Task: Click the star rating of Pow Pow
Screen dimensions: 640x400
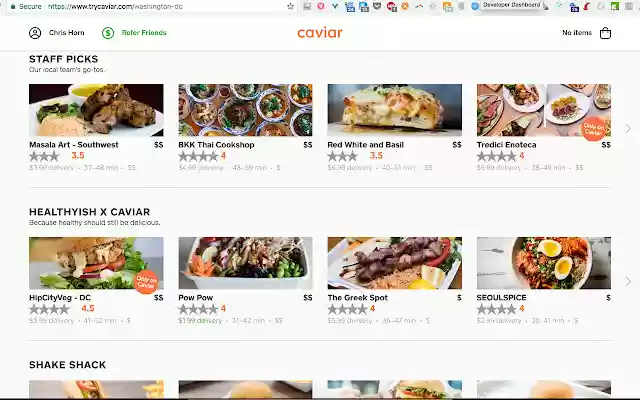Action: (x=198, y=309)
